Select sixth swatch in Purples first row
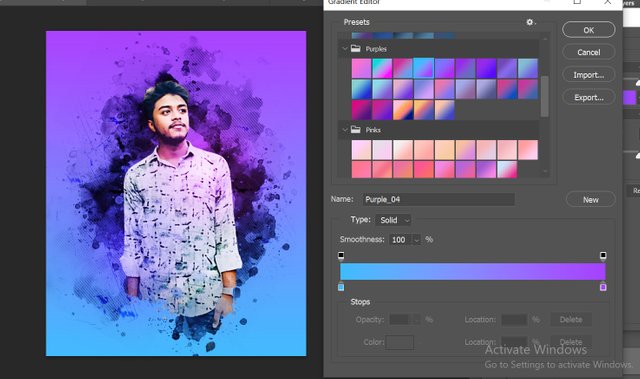 [x=465, y=68]
